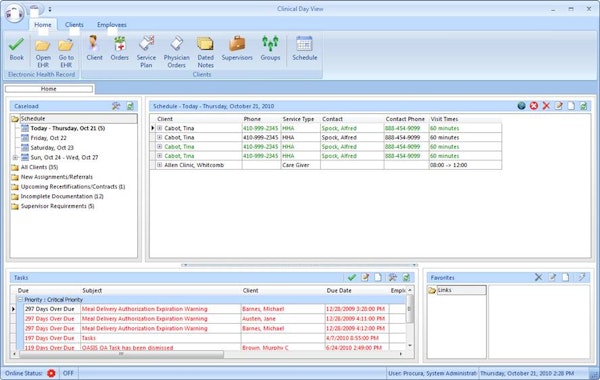Open Upcoming Recertifications/Contracts (1) folder
Viewport: 600px width, 380px height.
73,187
